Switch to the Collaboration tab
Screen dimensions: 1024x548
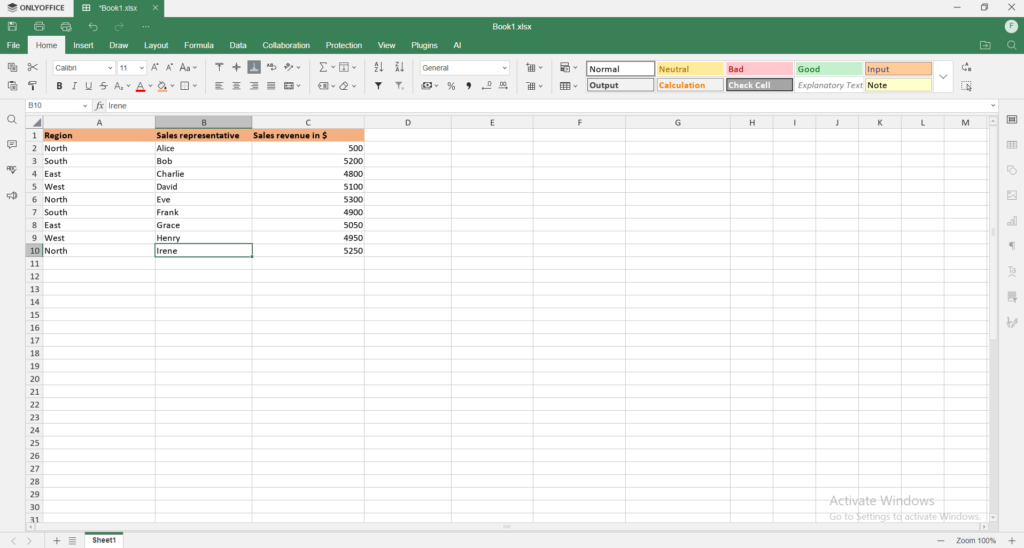[286, 45]
